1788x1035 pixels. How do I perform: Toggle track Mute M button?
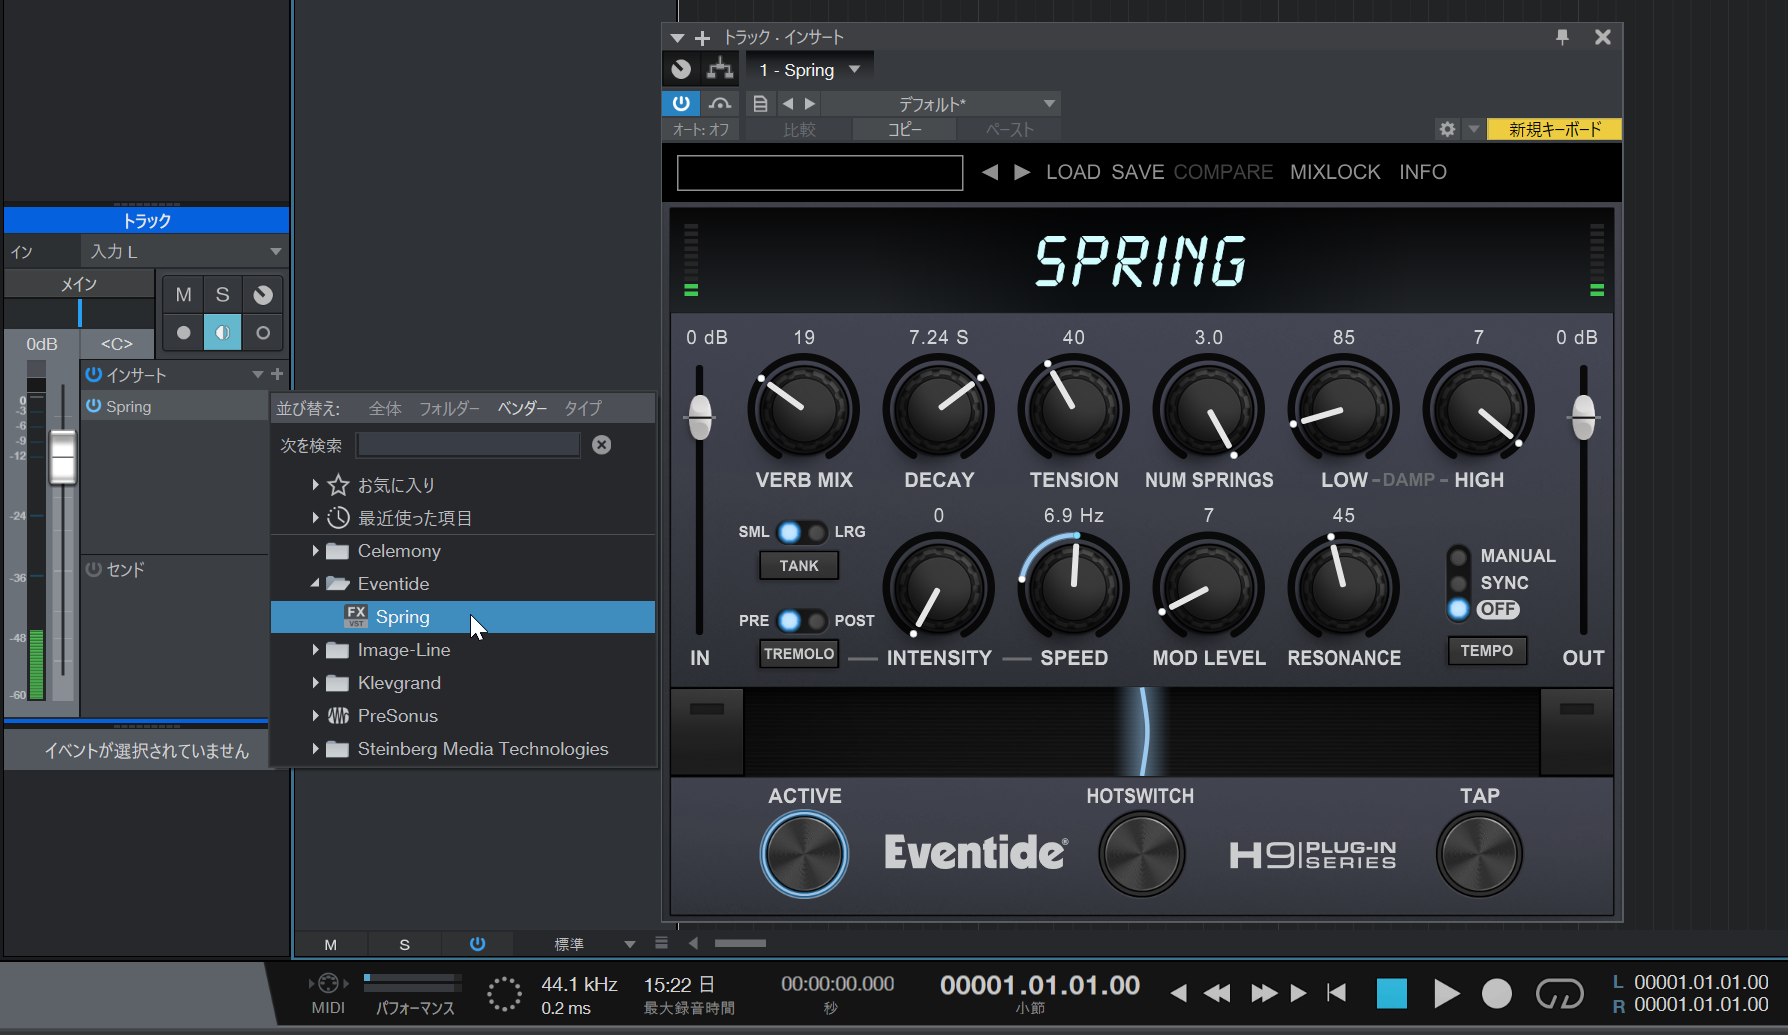click(183, 295)
